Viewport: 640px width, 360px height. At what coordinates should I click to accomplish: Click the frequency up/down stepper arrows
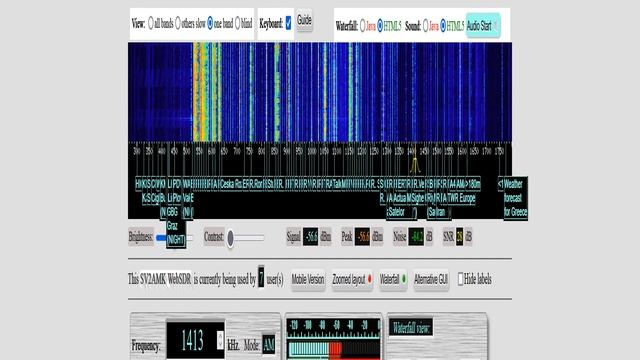click(220, 340)
